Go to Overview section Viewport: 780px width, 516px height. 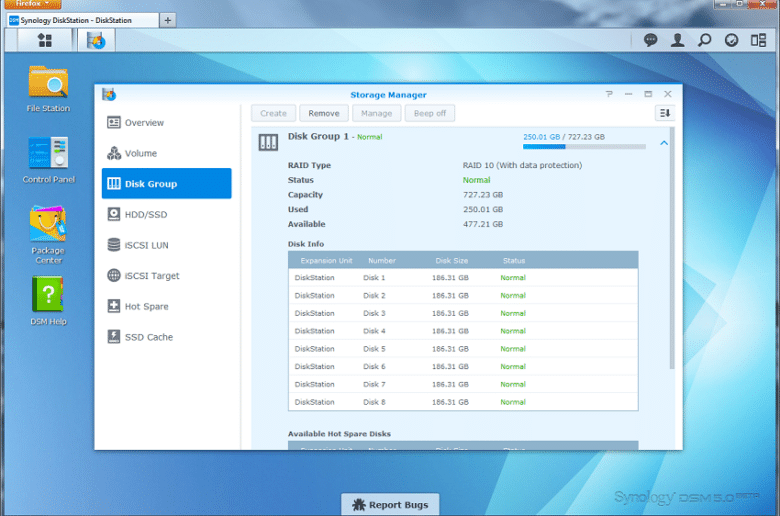pyautogui.click(x=167, y=122)
